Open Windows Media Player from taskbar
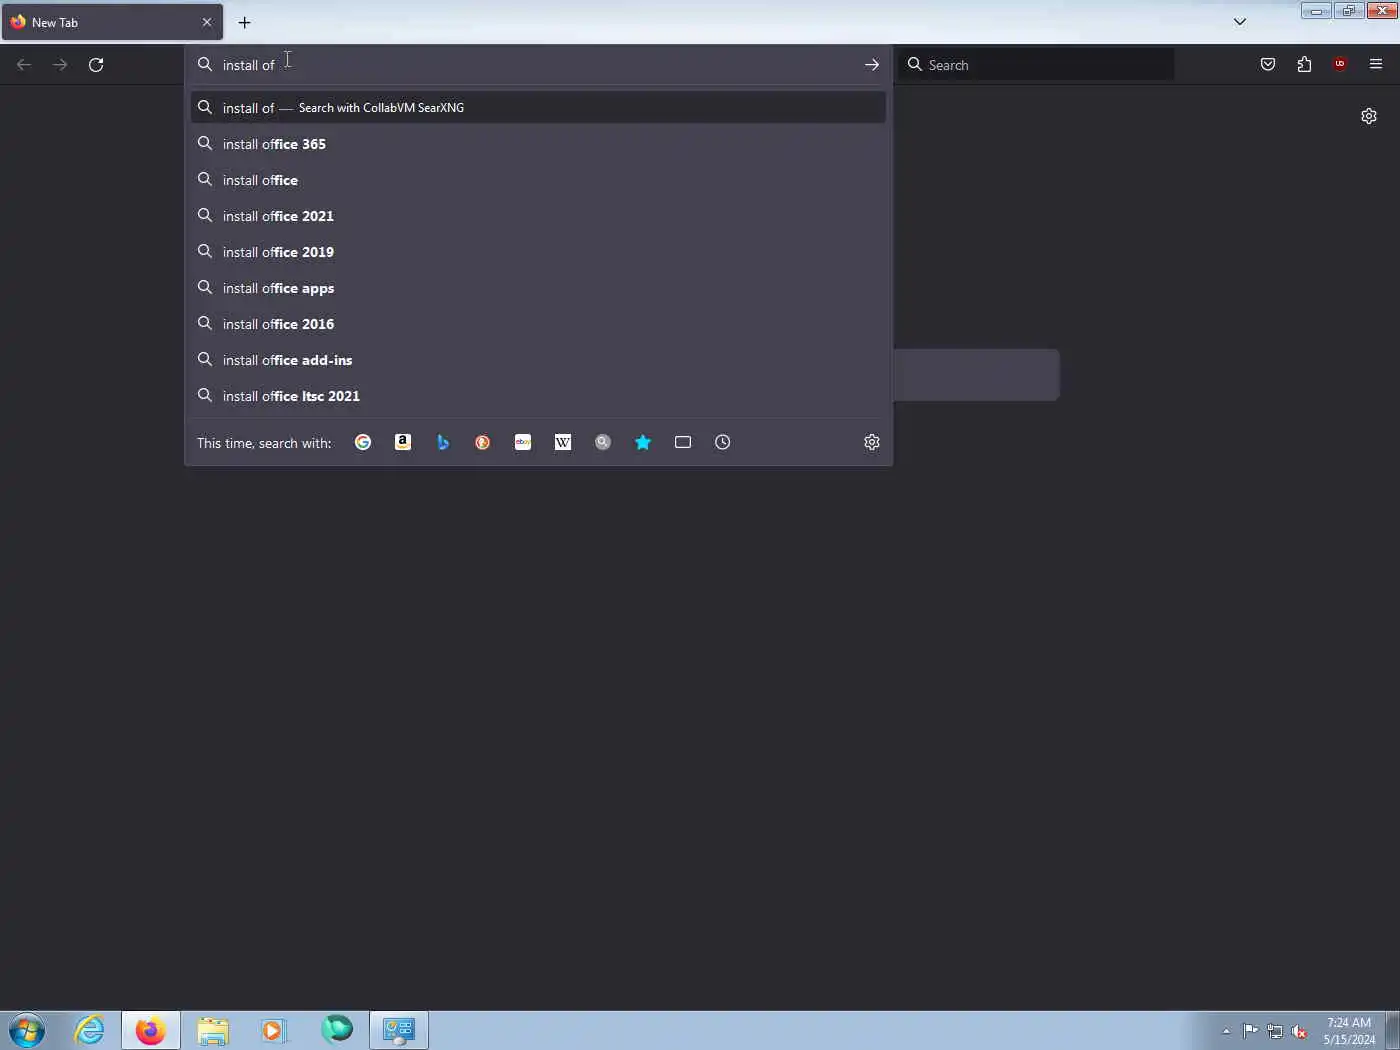 (x=274, y=1030)
